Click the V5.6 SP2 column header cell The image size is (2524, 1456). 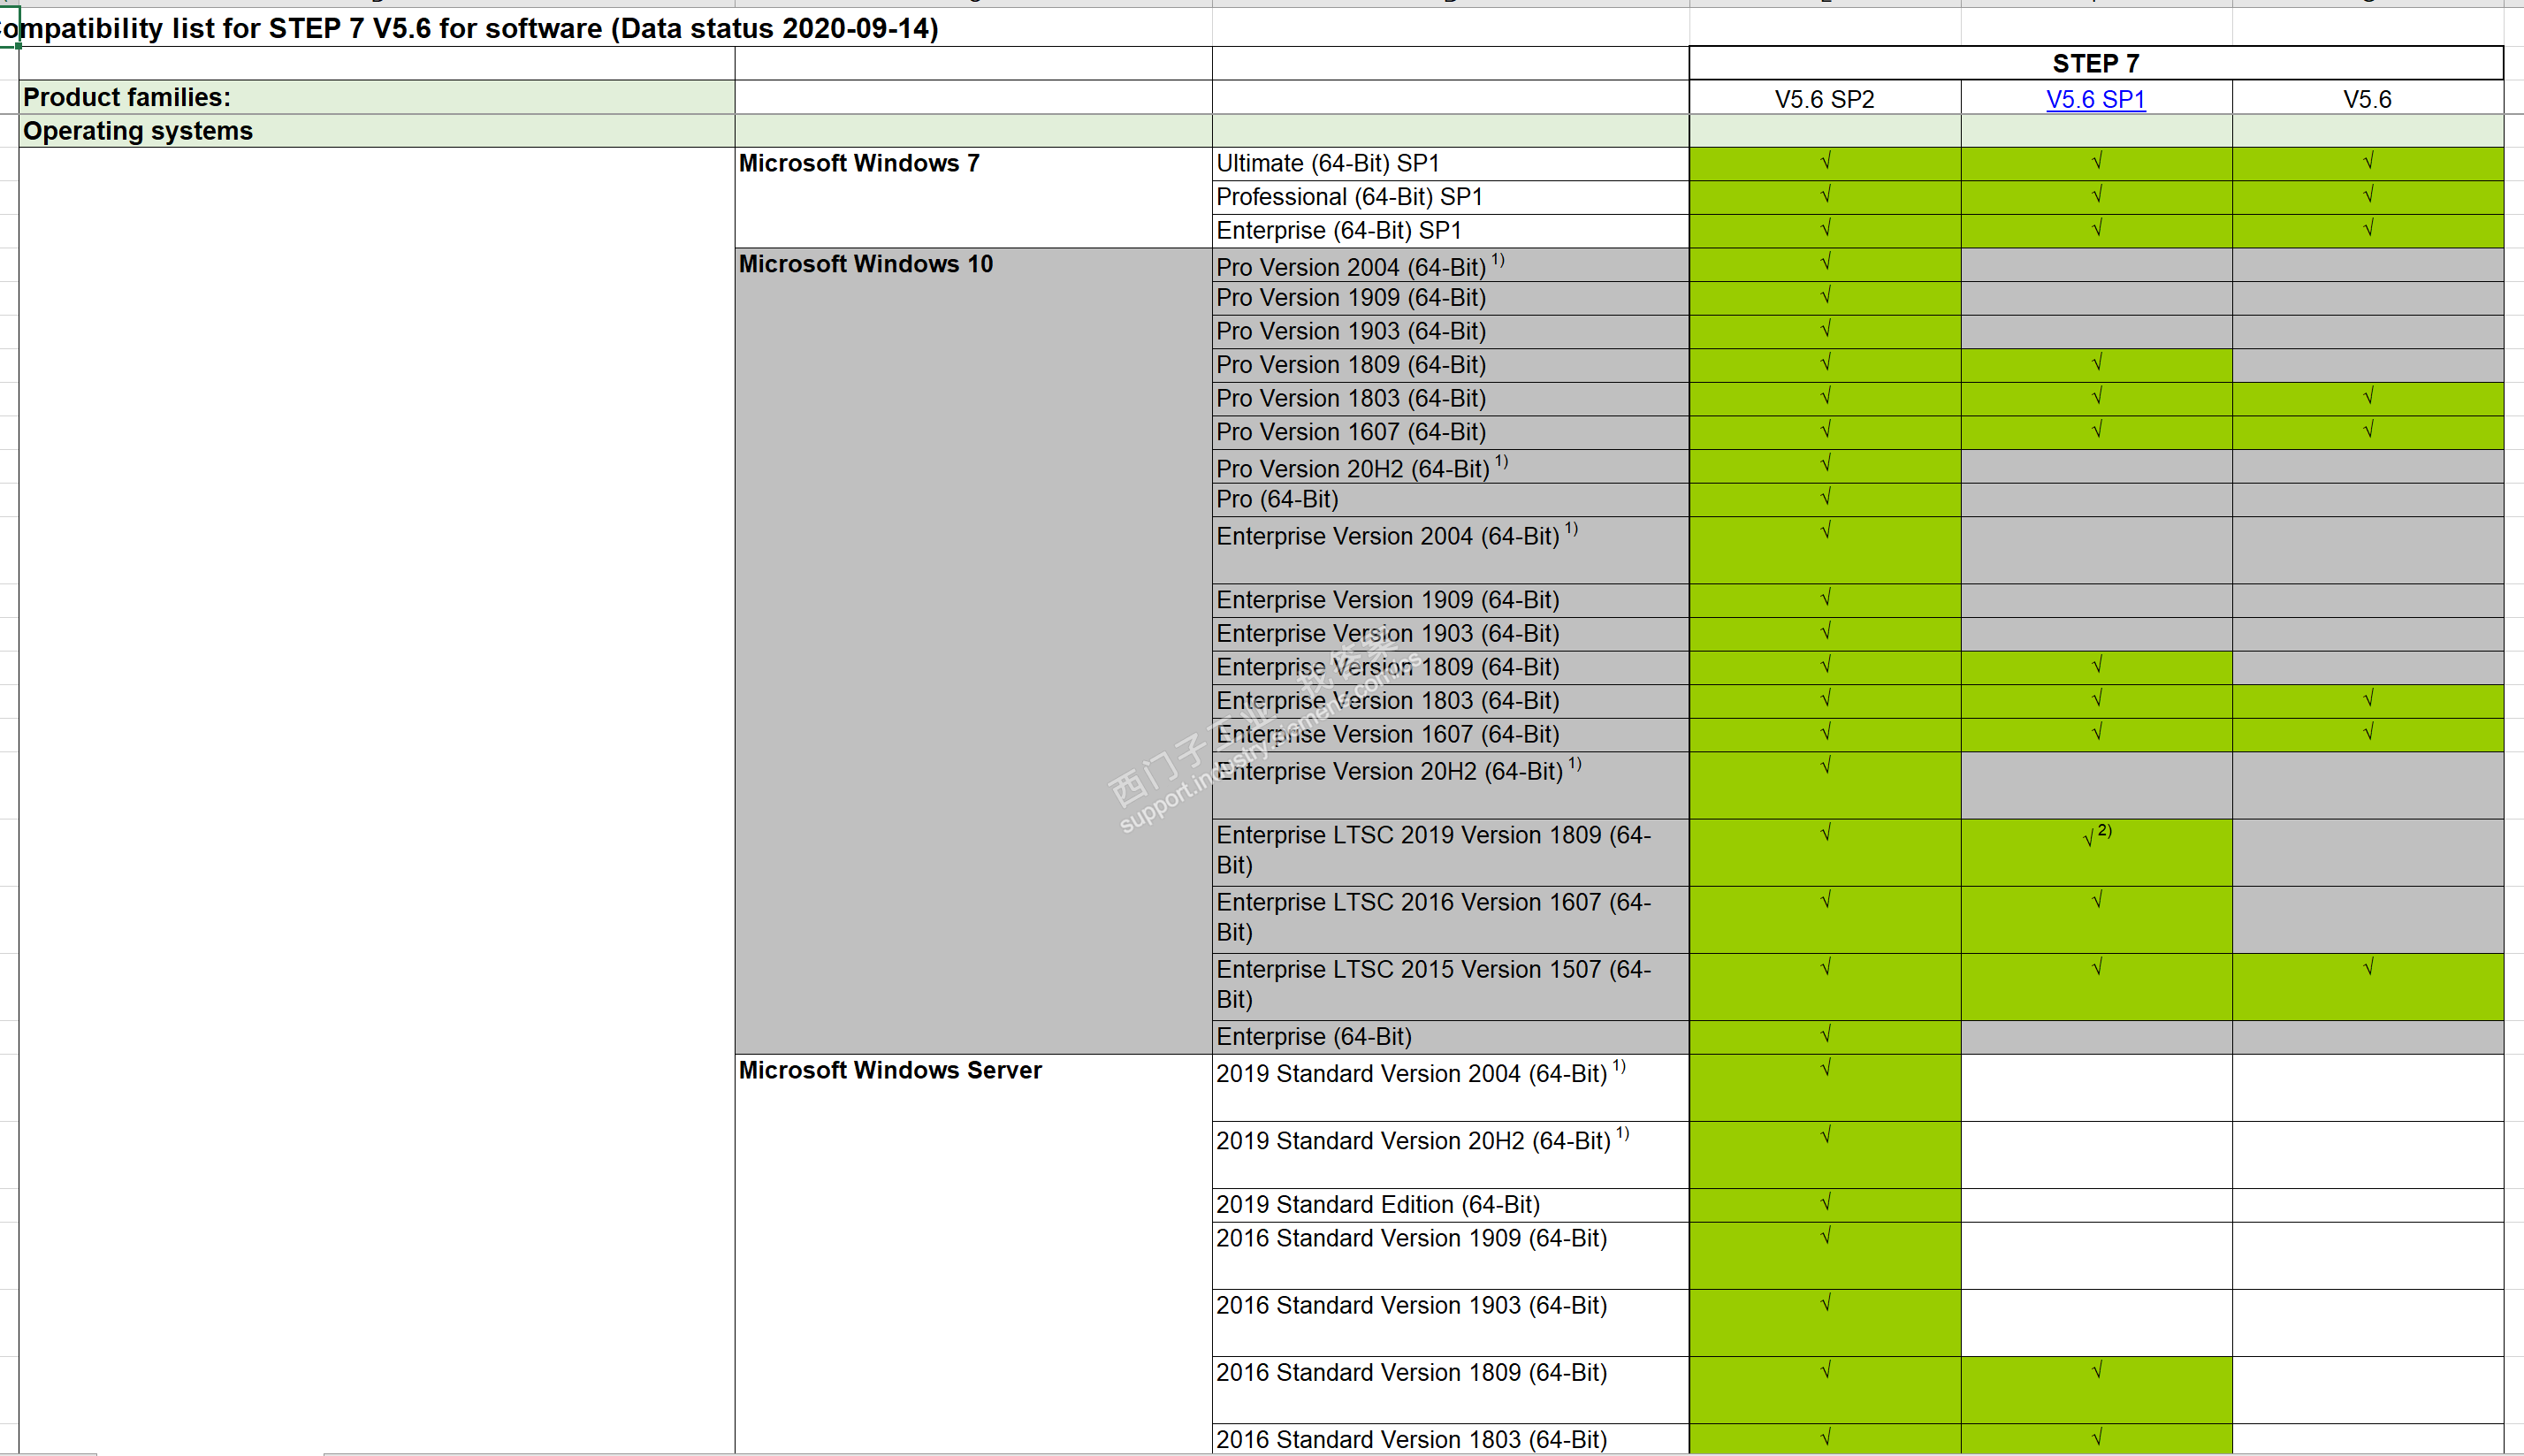point(1824,99)
